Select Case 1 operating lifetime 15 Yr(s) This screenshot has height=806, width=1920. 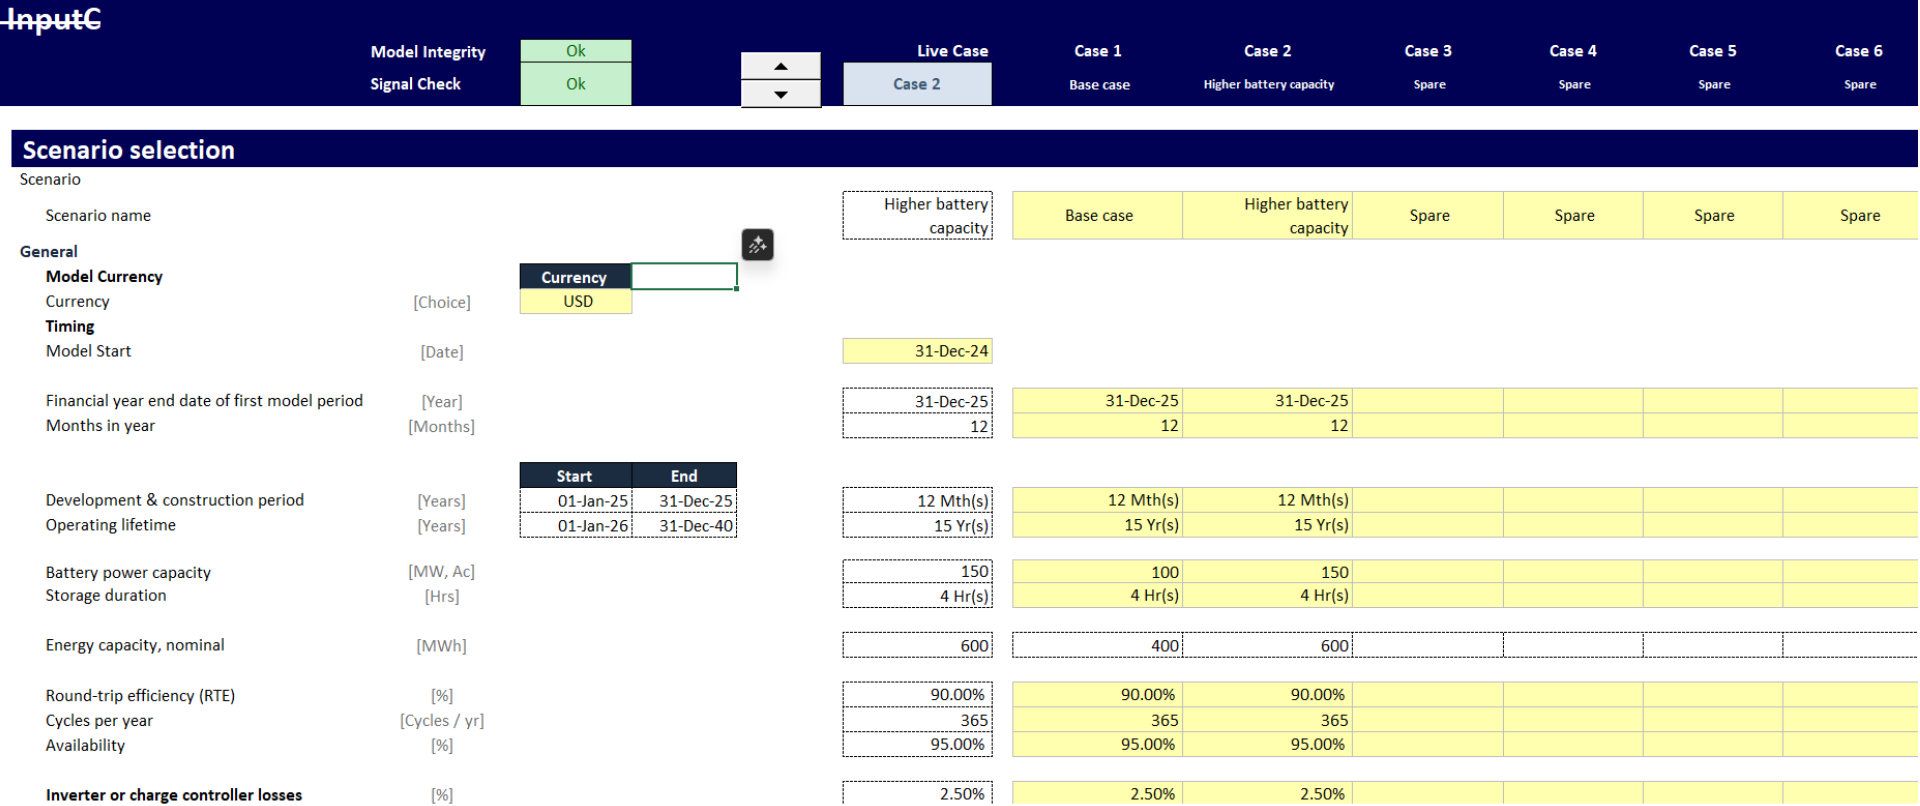[1097, 525]
